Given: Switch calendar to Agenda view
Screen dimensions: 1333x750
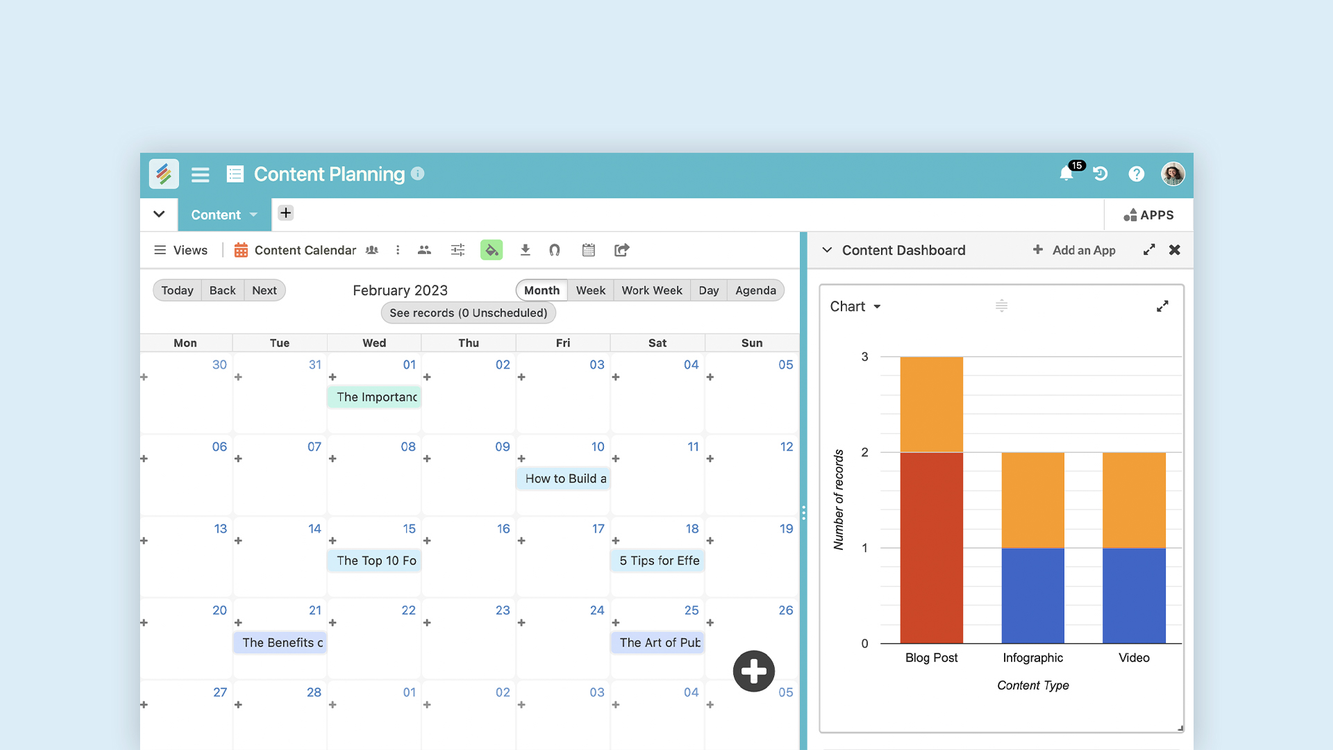Looking at the screenshot, I should [755, 290].
